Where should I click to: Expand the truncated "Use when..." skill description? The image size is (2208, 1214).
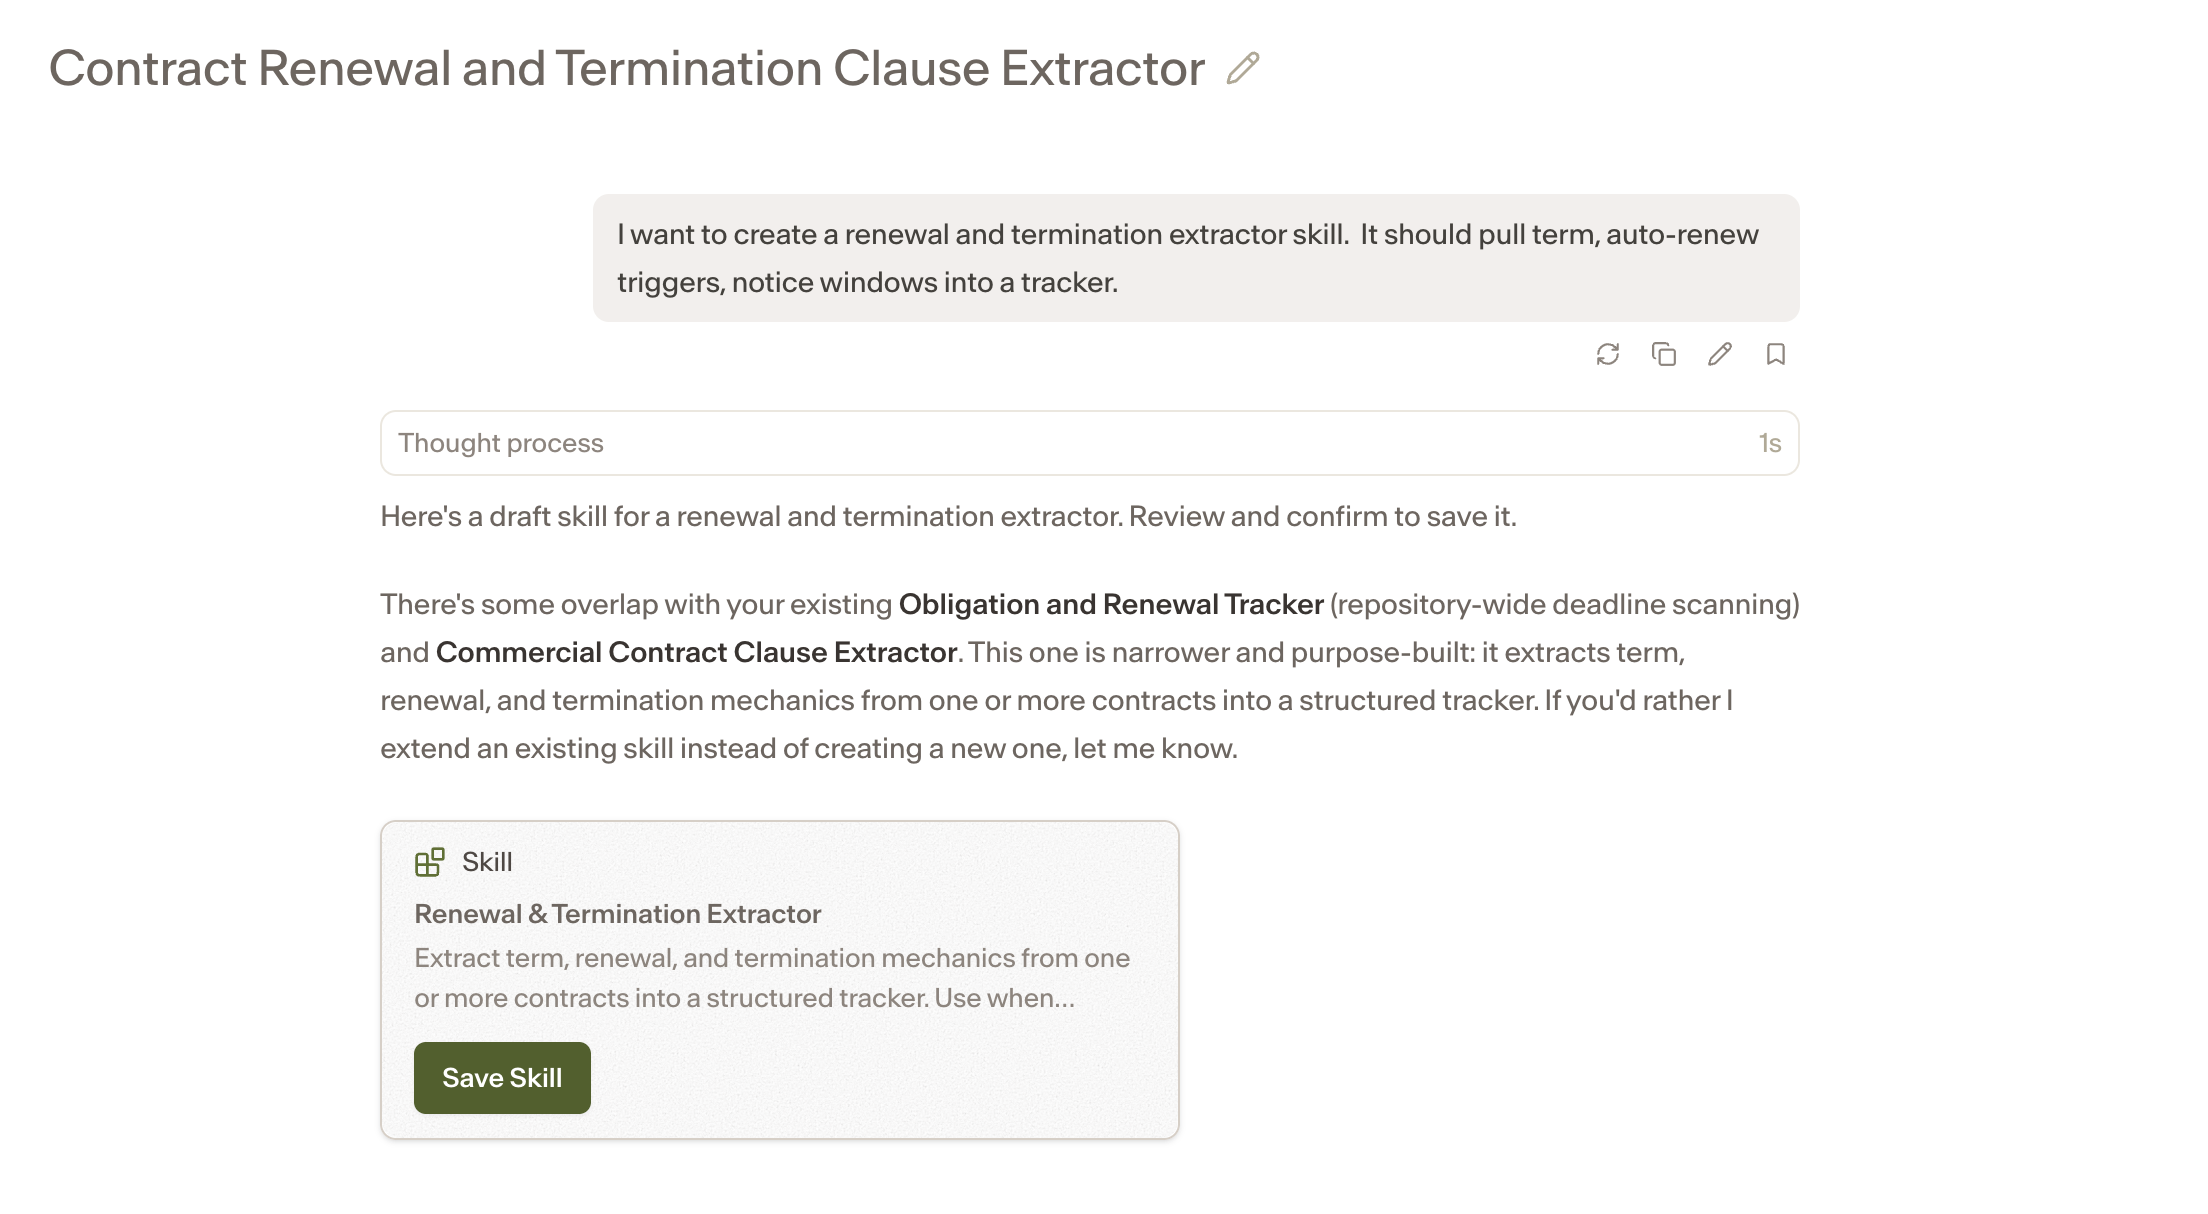pos(1004,998)
